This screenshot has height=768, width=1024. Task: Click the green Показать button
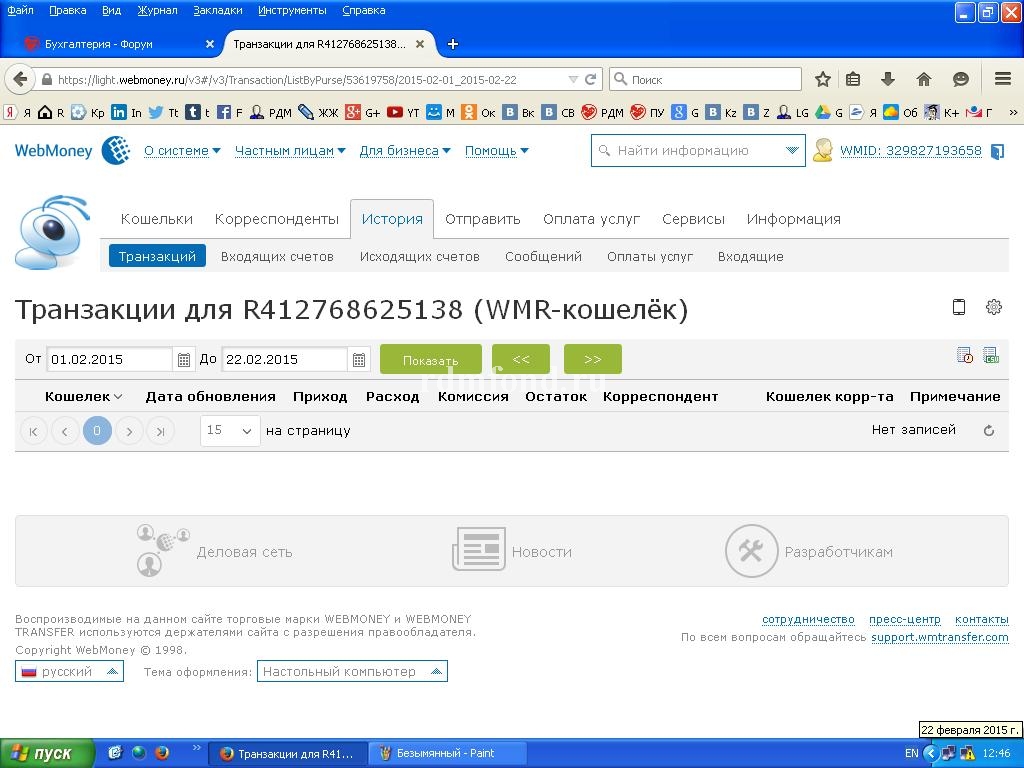point(430,360)
